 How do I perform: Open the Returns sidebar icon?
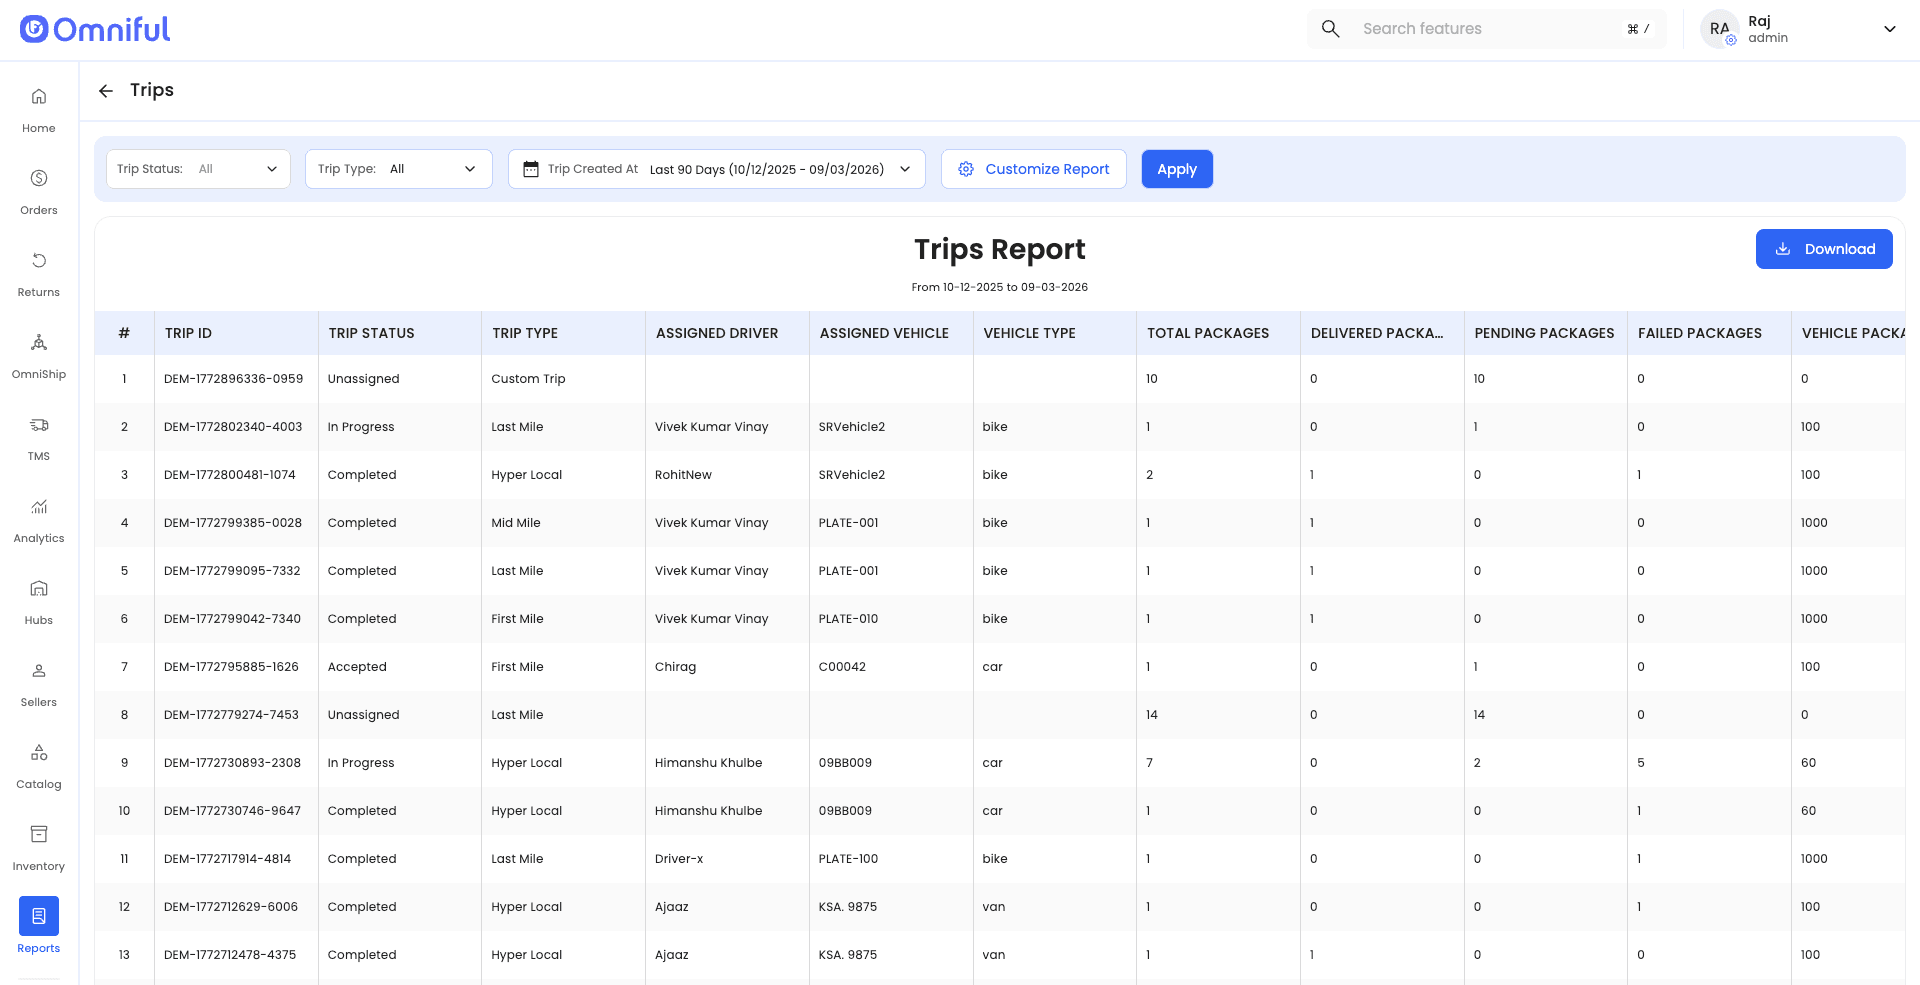[x=38, y=261]
